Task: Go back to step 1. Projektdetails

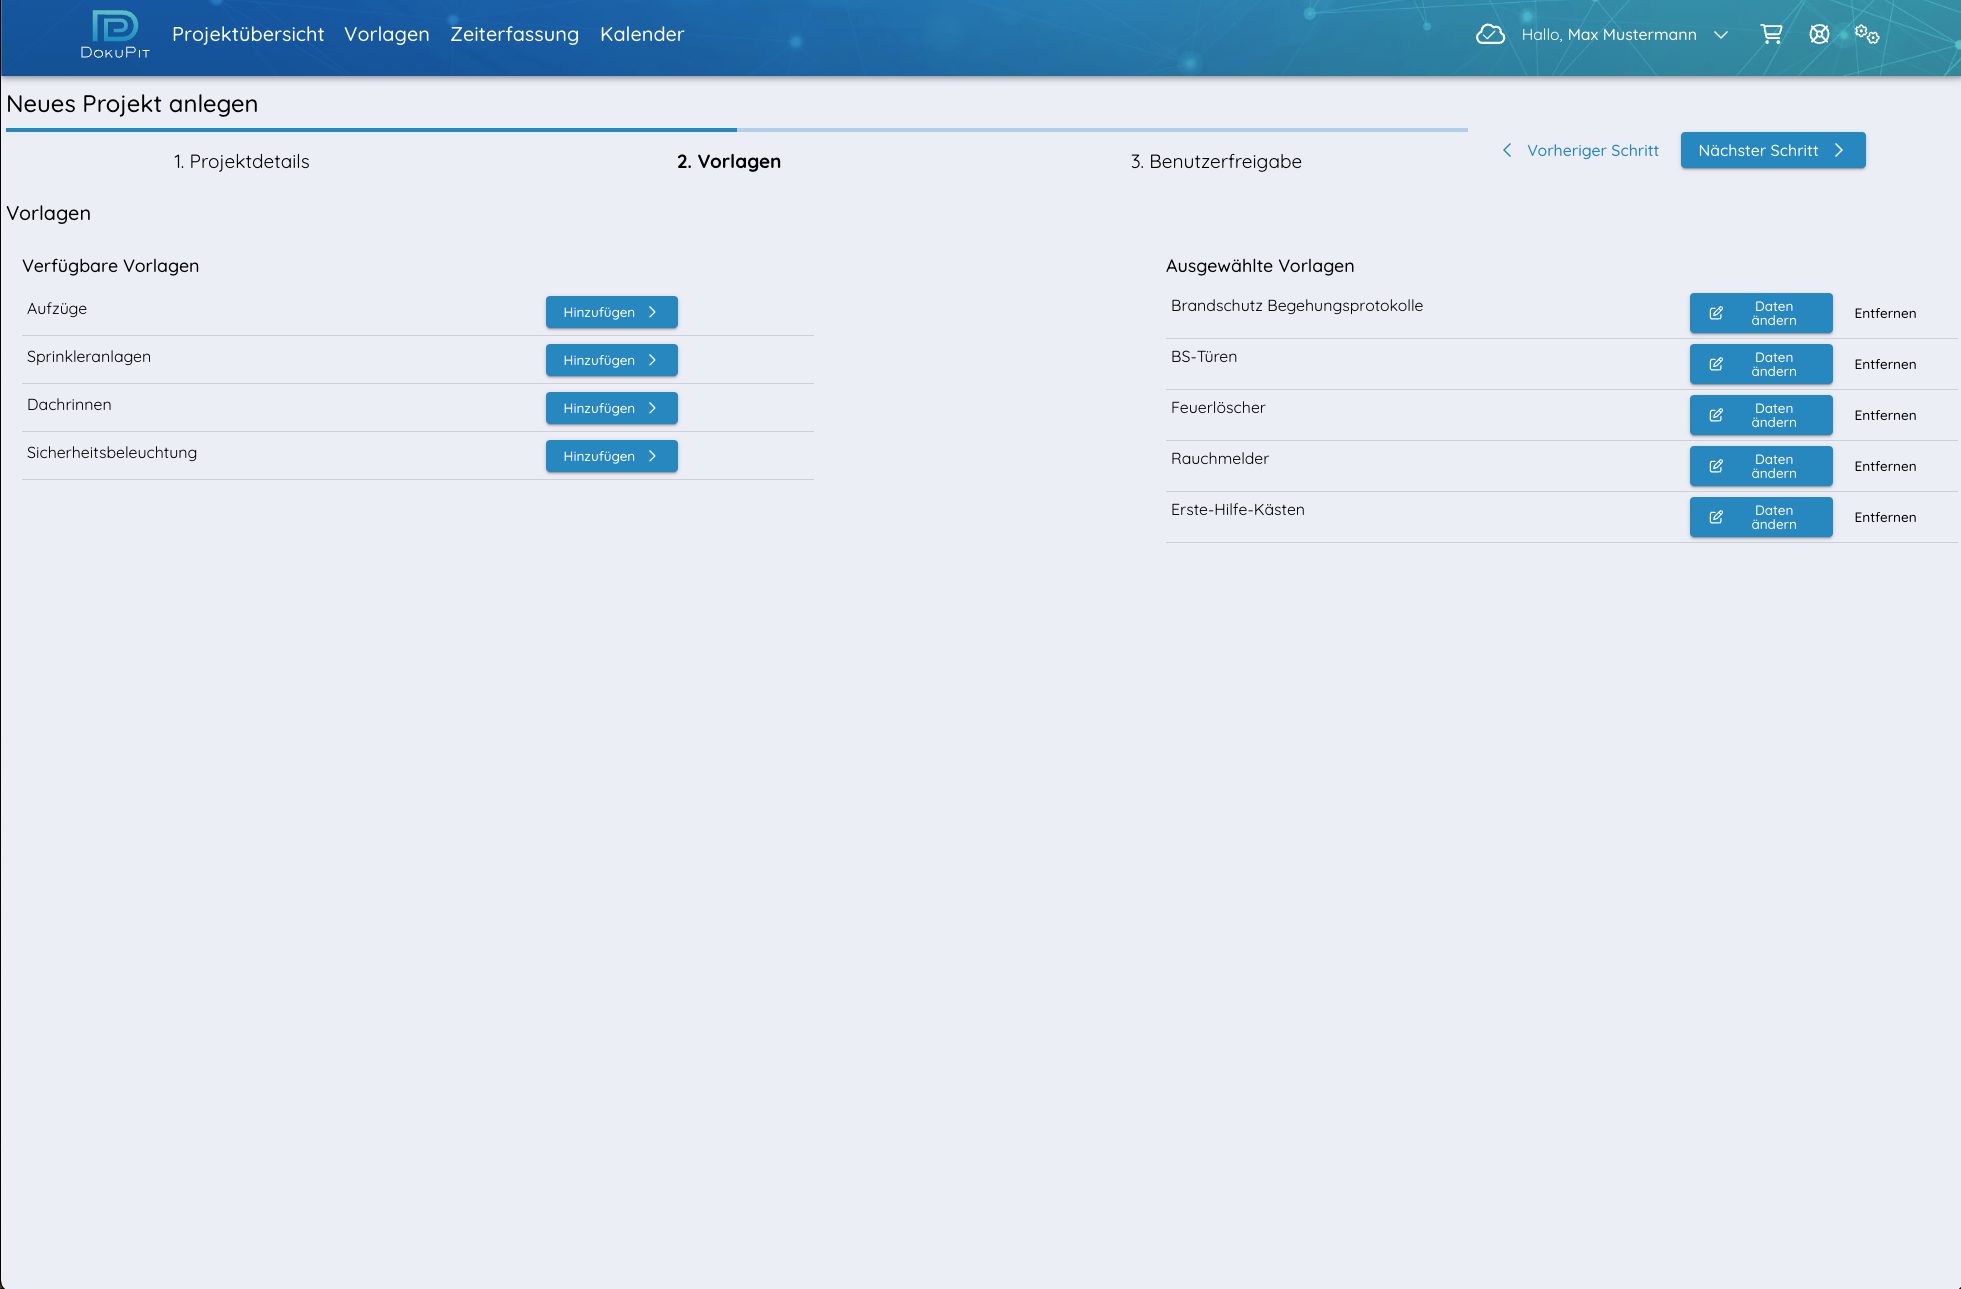Action: pos(241,161)
